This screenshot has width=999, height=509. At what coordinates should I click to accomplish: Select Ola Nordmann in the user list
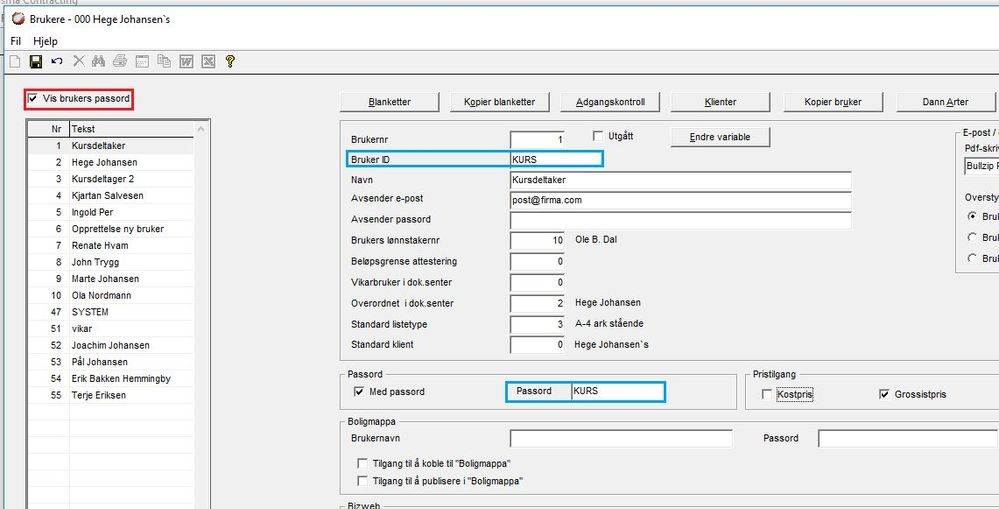pyautogui.click(x=110, y=295)
